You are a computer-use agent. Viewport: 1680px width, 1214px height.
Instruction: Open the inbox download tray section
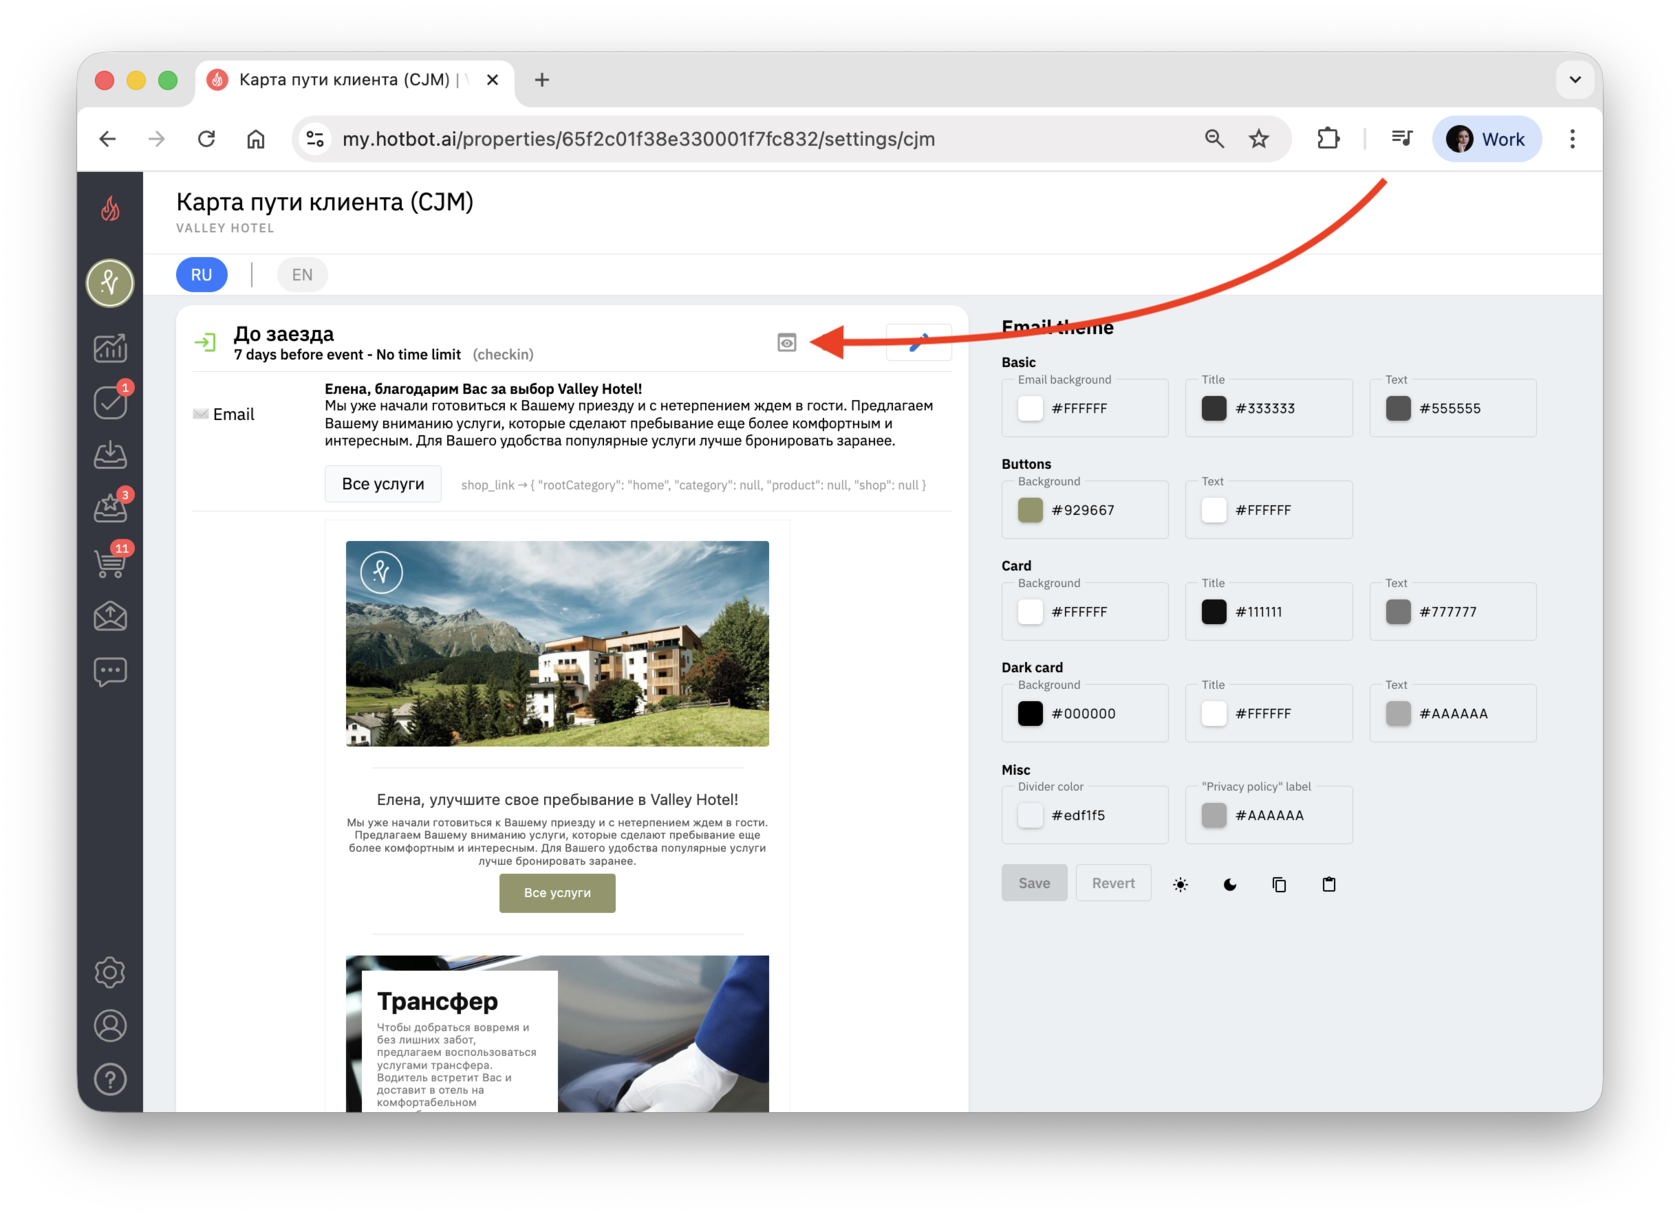(110, 455)
